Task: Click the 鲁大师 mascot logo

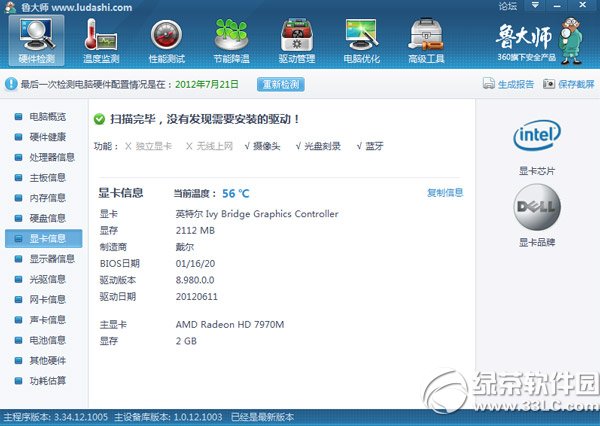Action: [570, 41]
